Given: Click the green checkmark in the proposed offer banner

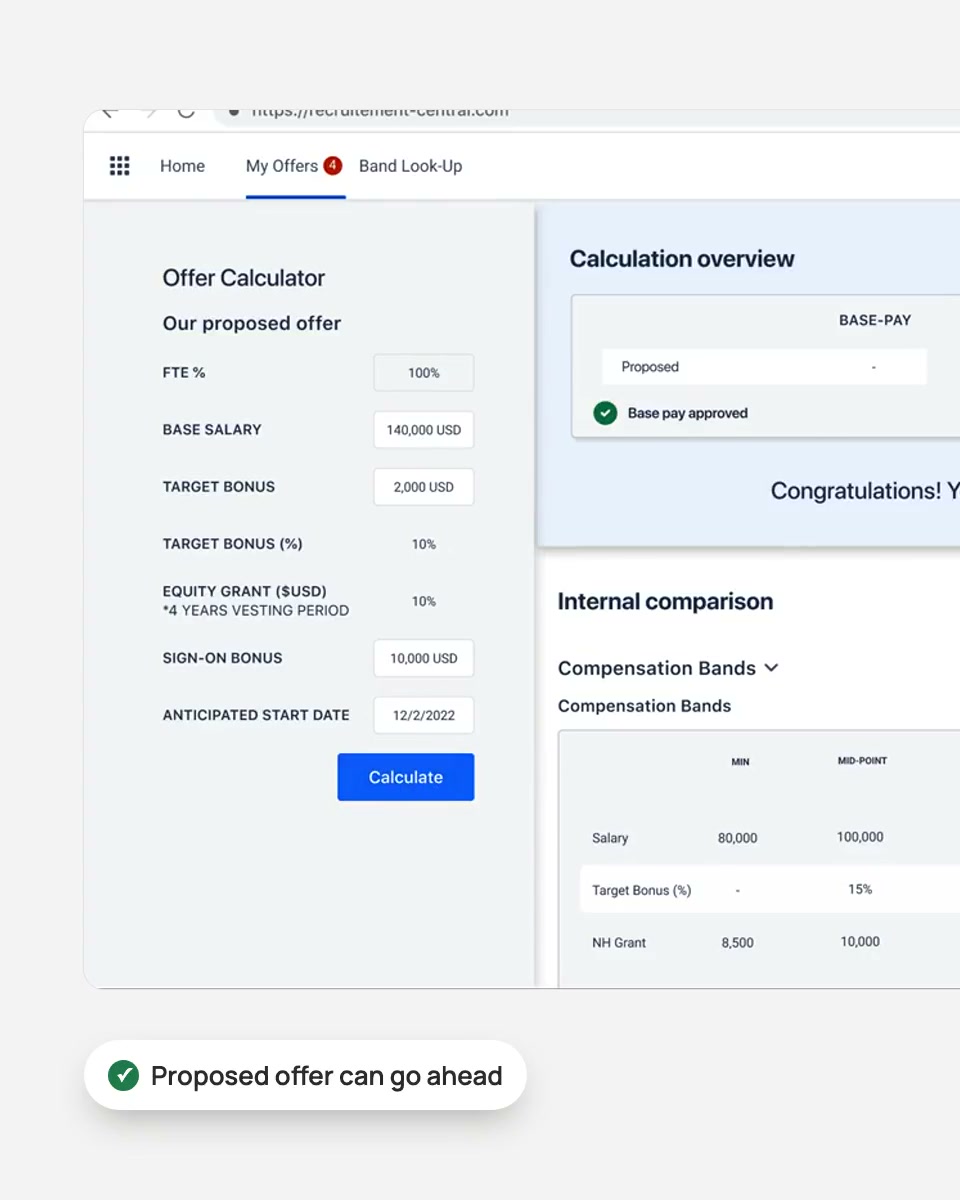Looking at the screenshot, I should point(123,1076).
